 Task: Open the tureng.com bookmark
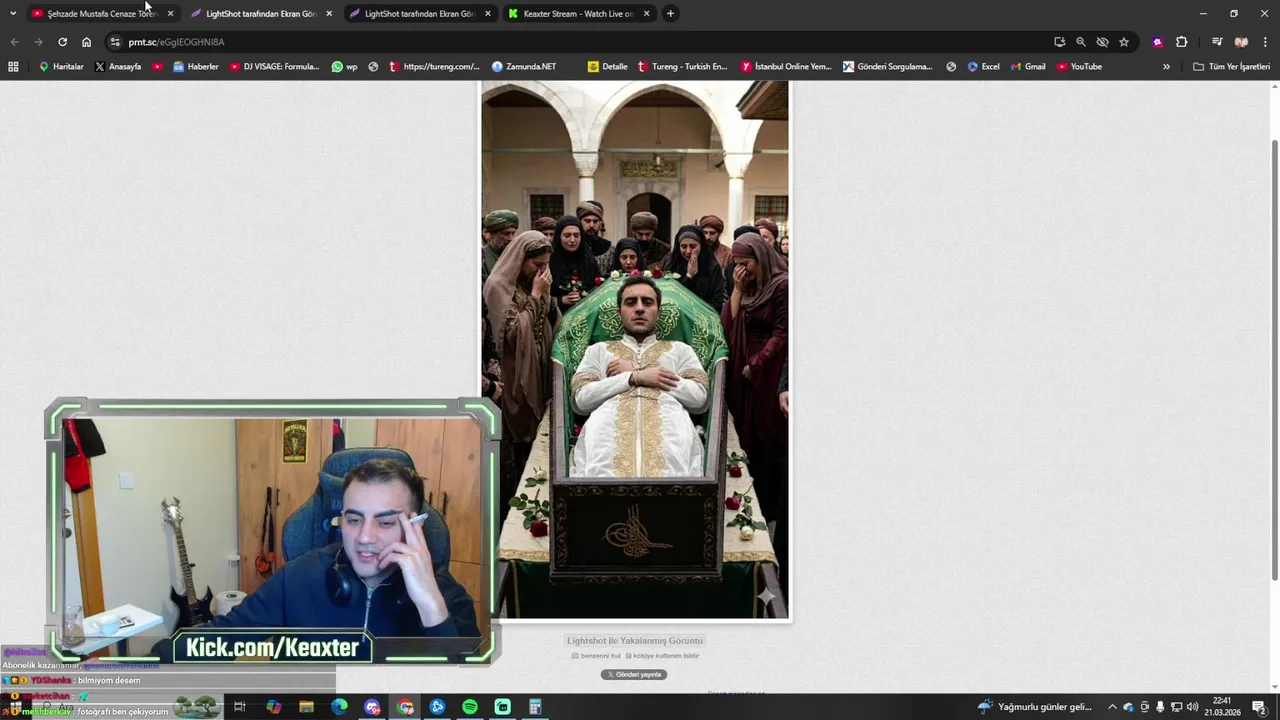coord(434,67)
